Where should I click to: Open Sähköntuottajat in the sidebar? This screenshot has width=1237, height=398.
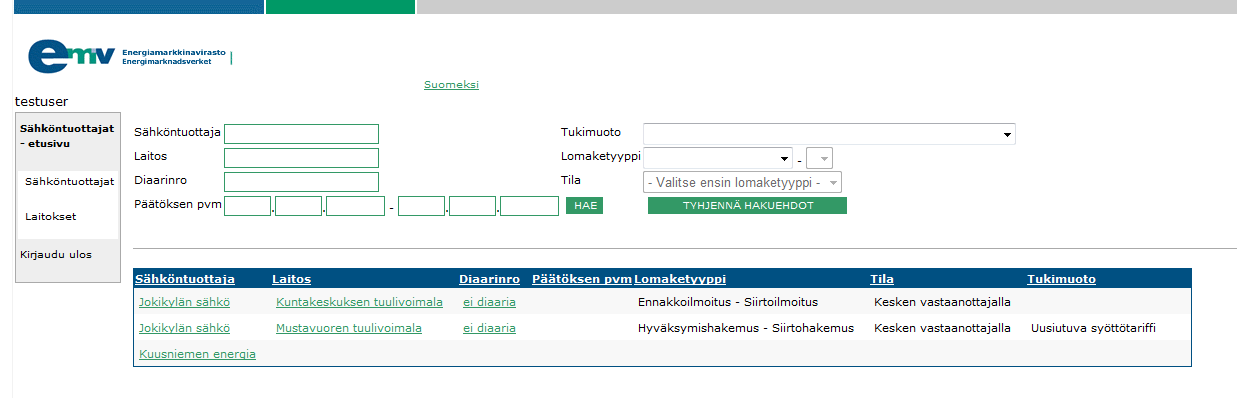coord(70,182)
